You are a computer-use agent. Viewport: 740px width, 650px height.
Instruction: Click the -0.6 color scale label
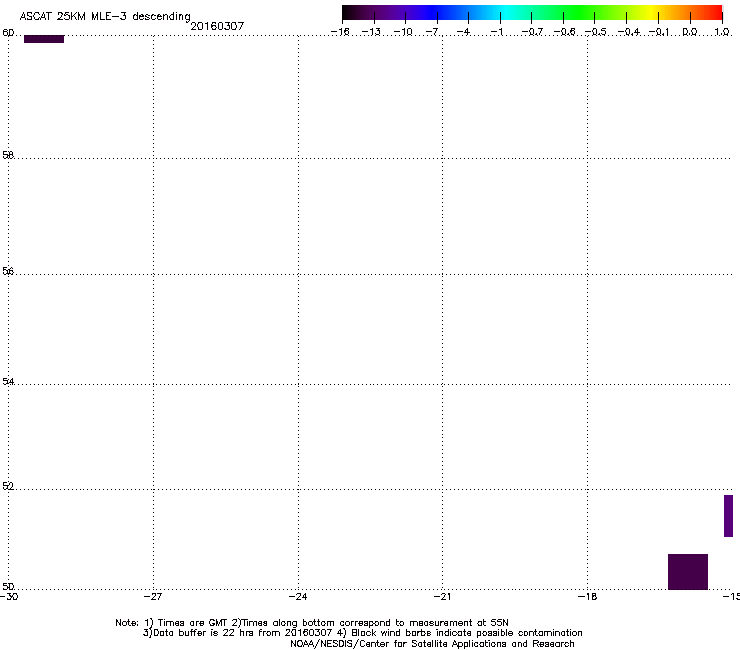tap(564, 32)
